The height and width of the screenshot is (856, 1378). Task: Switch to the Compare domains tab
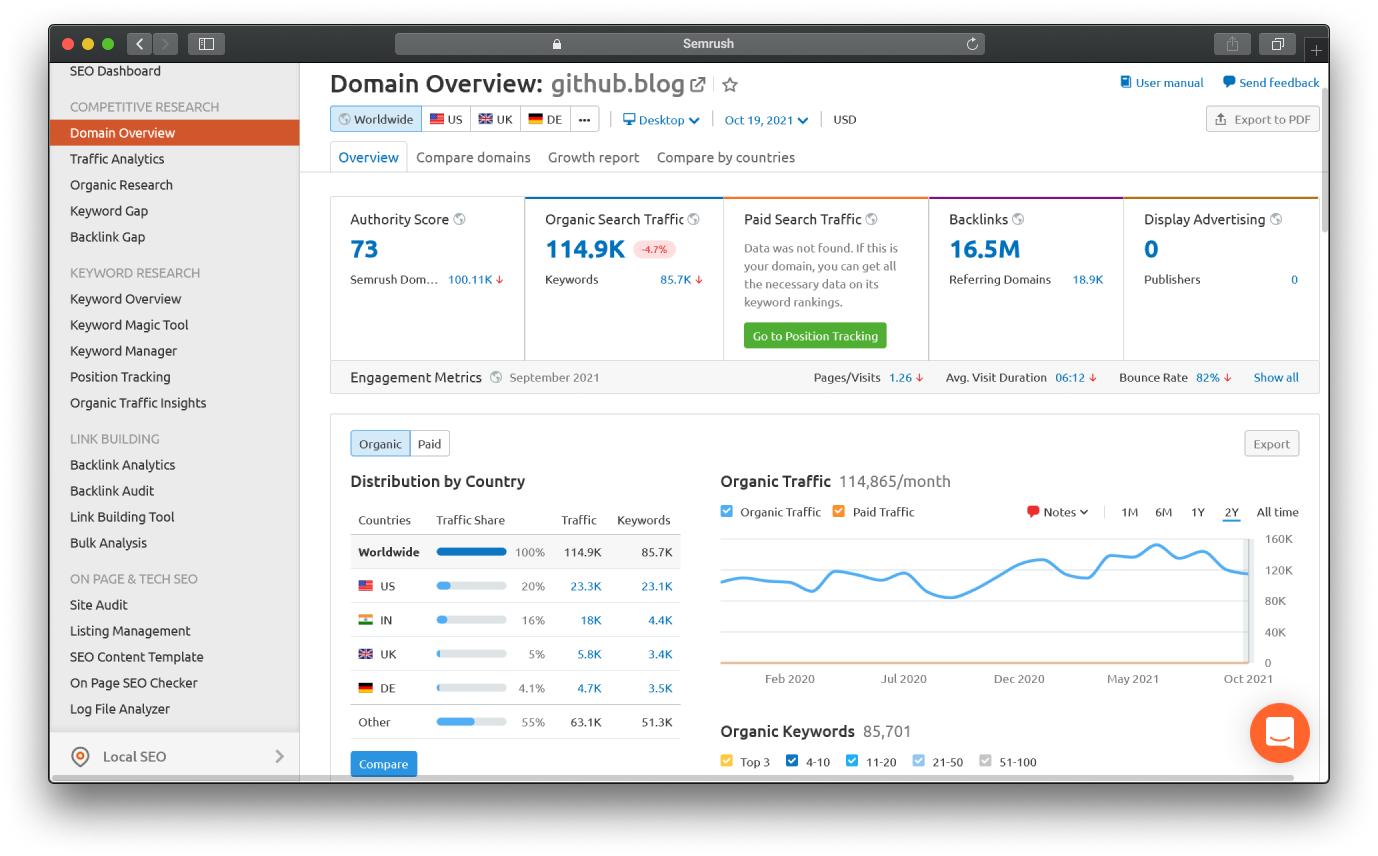[x=473, y=157]
